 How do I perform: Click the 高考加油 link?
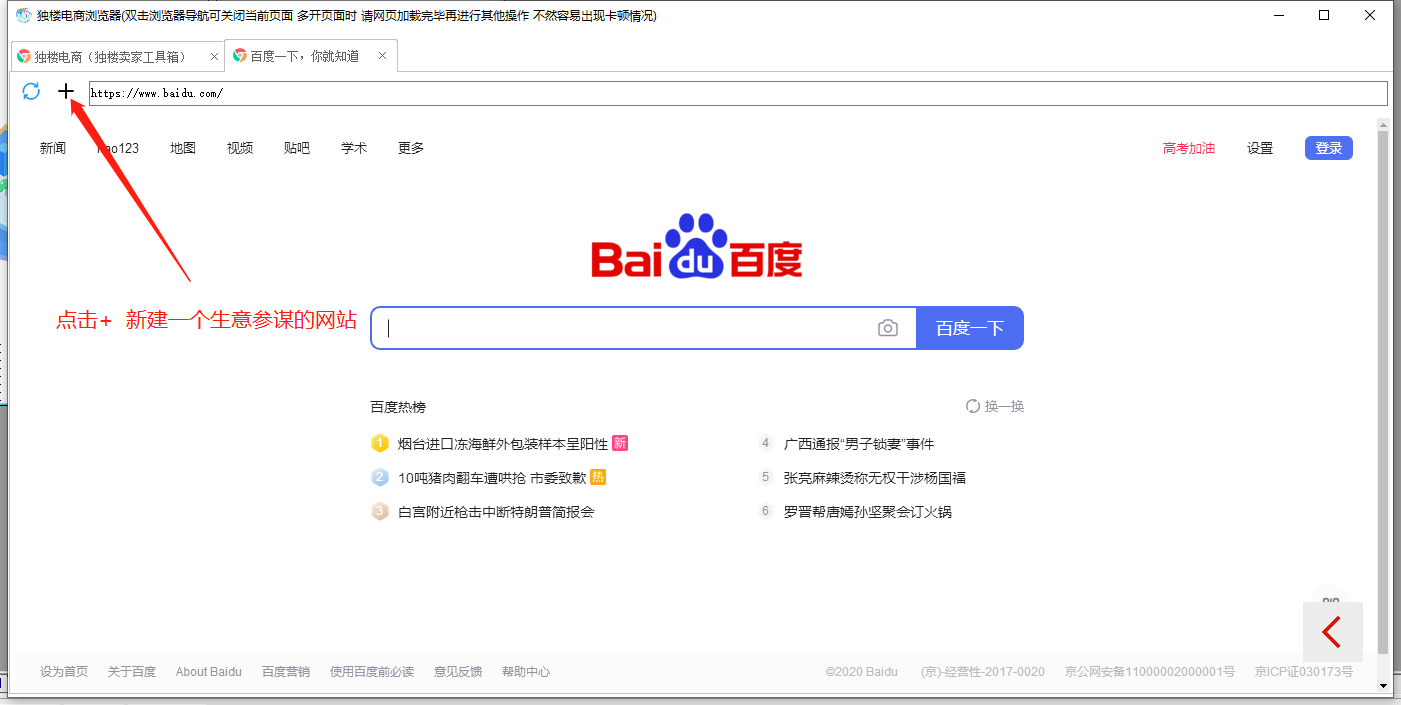(x=1188, y=148)
